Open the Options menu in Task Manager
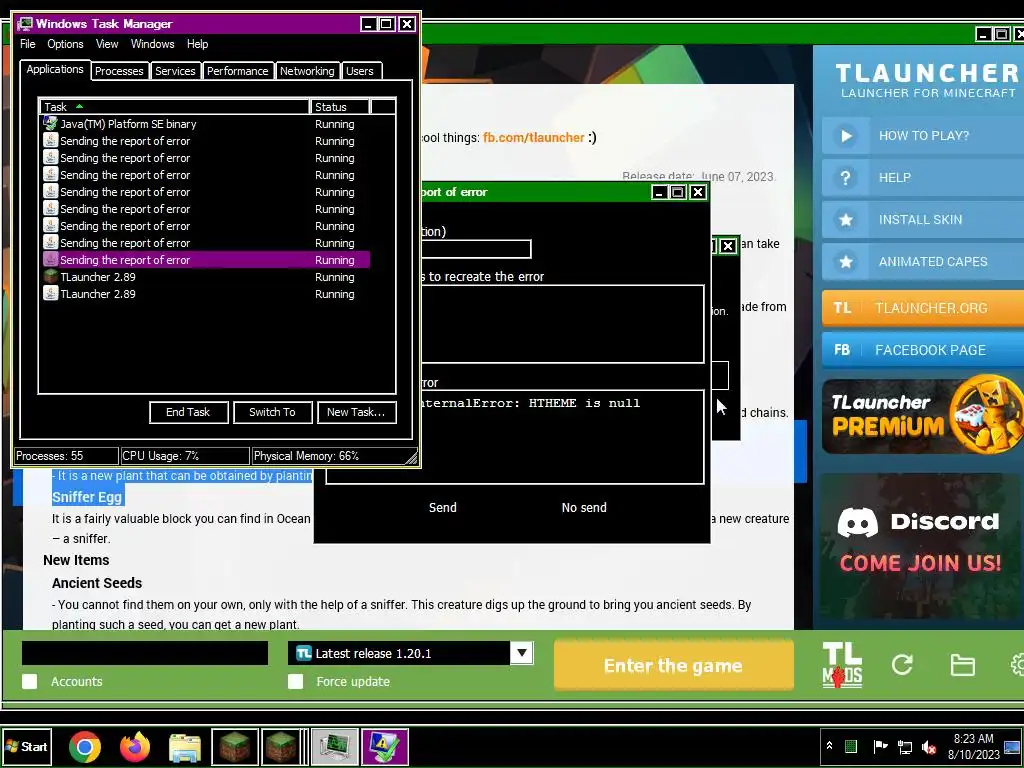Image resolution: width=1024 pixels, height=768 pixels. coord(65,44)
